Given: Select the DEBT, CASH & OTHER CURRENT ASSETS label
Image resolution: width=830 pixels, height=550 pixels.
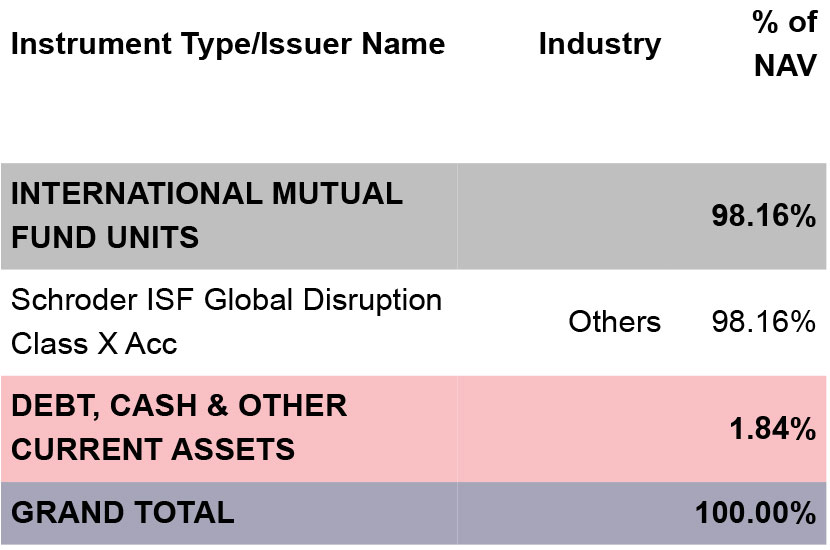Looking at the screenshot, I should [179, 427].
